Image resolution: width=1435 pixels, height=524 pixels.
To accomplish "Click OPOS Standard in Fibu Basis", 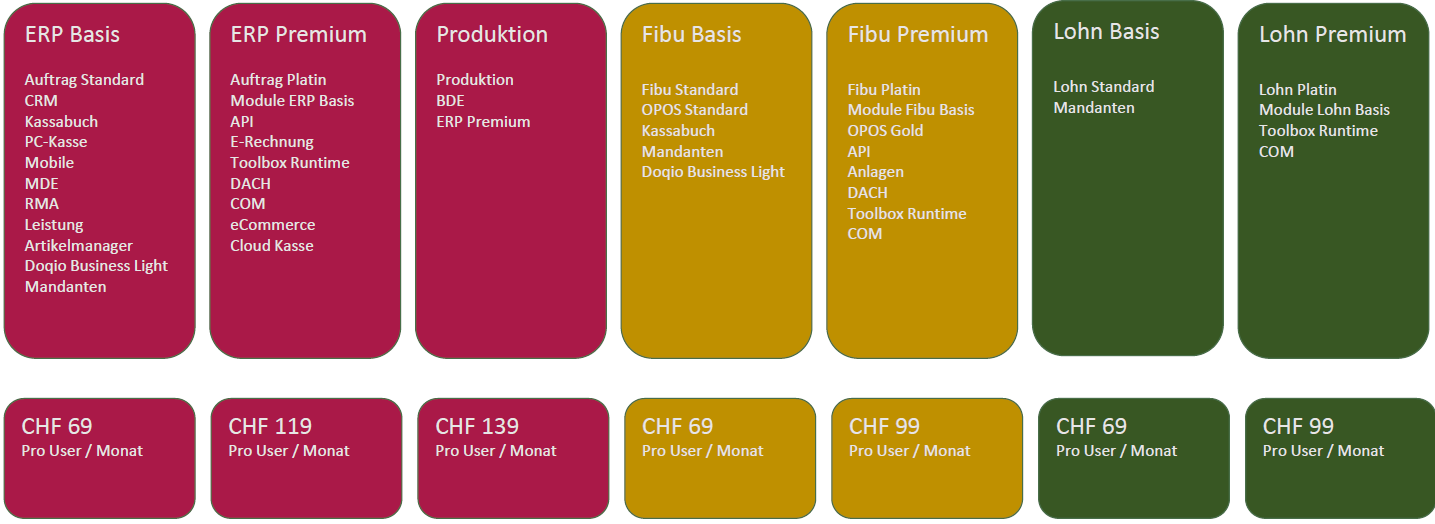I will [x=694, y=110].
